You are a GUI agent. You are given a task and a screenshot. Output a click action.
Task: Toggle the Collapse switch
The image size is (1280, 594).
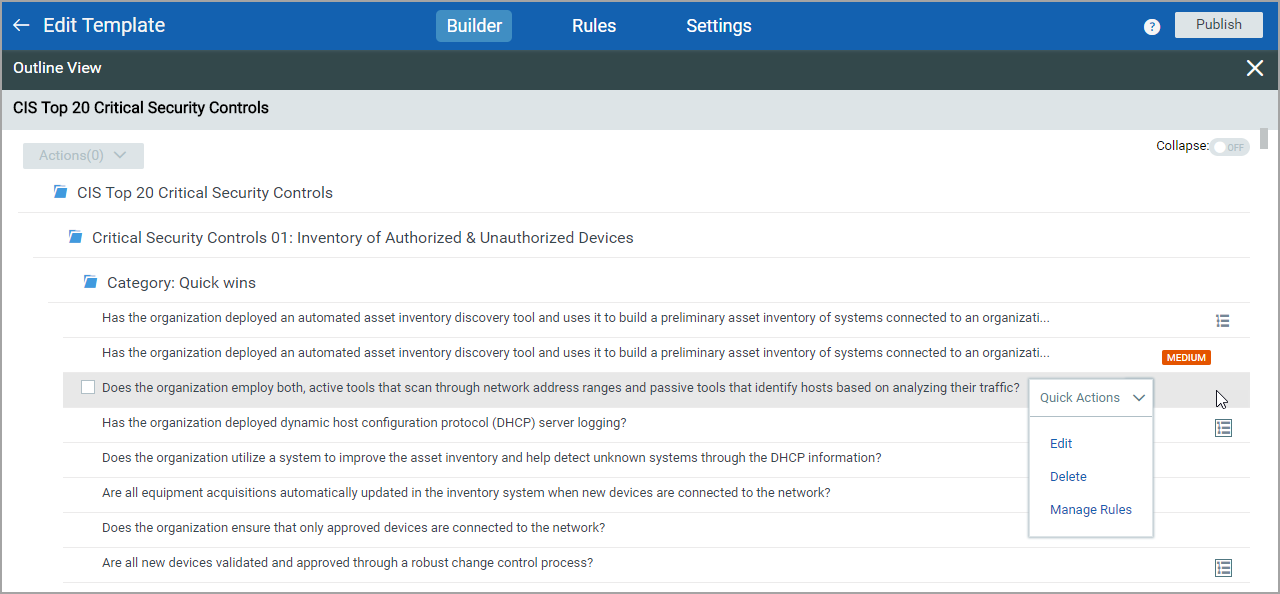tap(1230, 147)
